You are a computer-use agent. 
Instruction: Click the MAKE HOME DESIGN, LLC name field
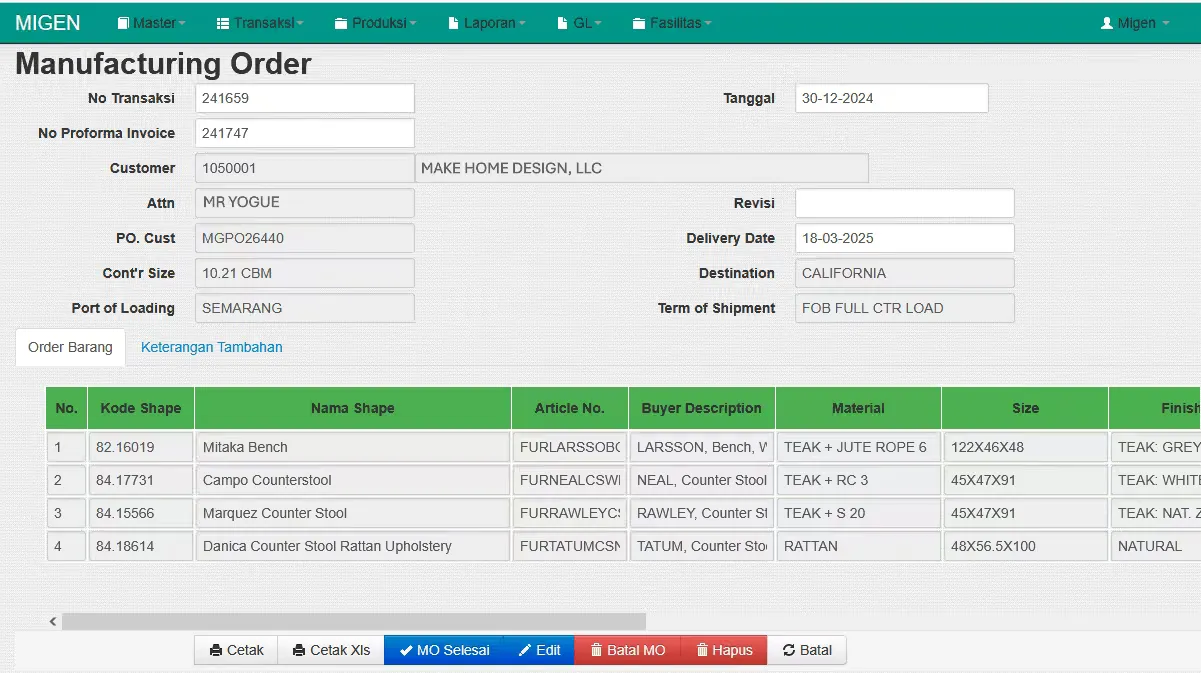(x=642, y=168)
